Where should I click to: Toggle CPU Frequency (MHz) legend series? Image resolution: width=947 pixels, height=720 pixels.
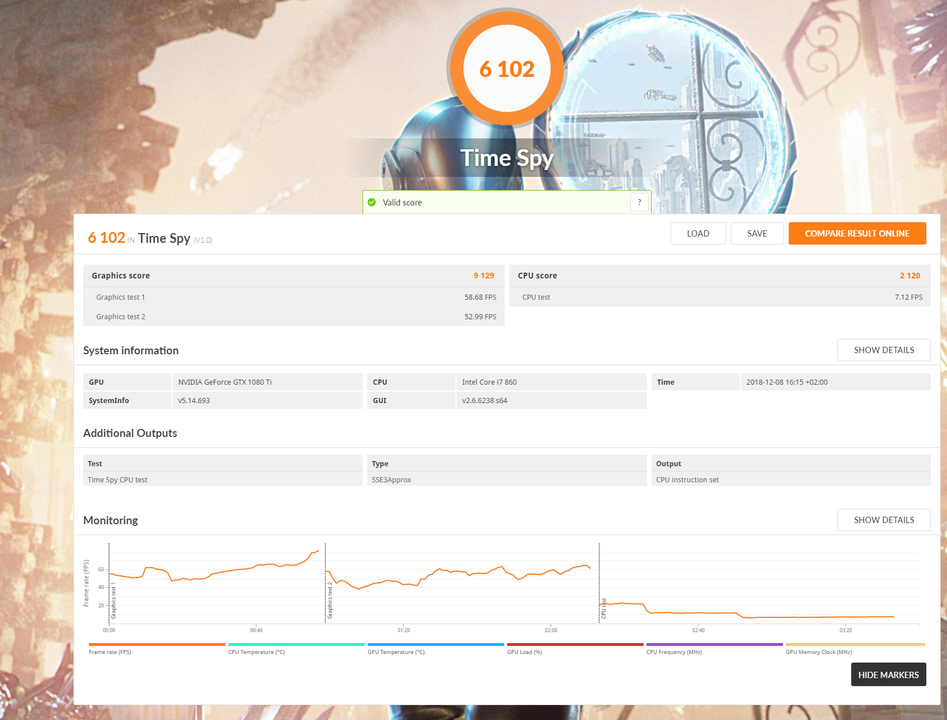click(714, 649)
